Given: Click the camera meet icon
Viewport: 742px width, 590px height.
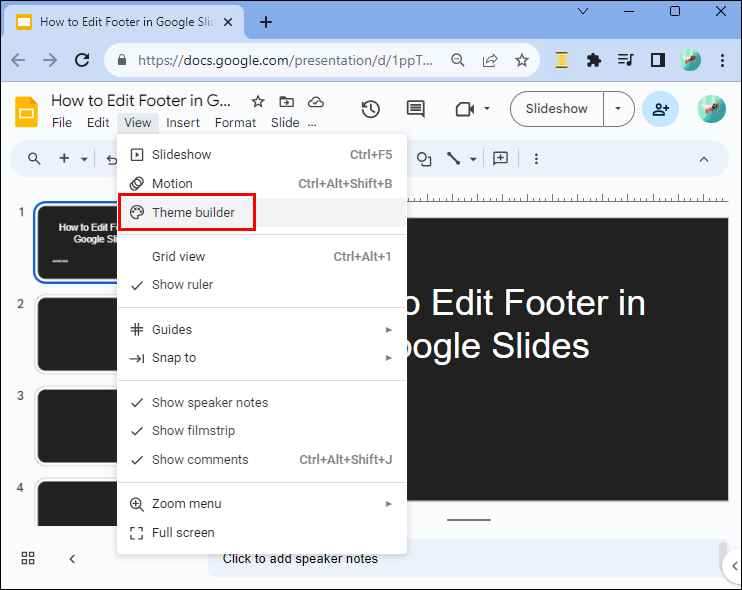Looking at the screenshot, I should point(463,109).
